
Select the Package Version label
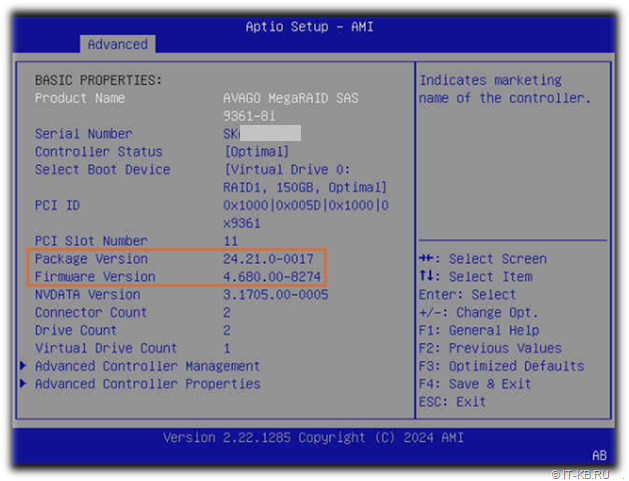click(x=91, y=259)
